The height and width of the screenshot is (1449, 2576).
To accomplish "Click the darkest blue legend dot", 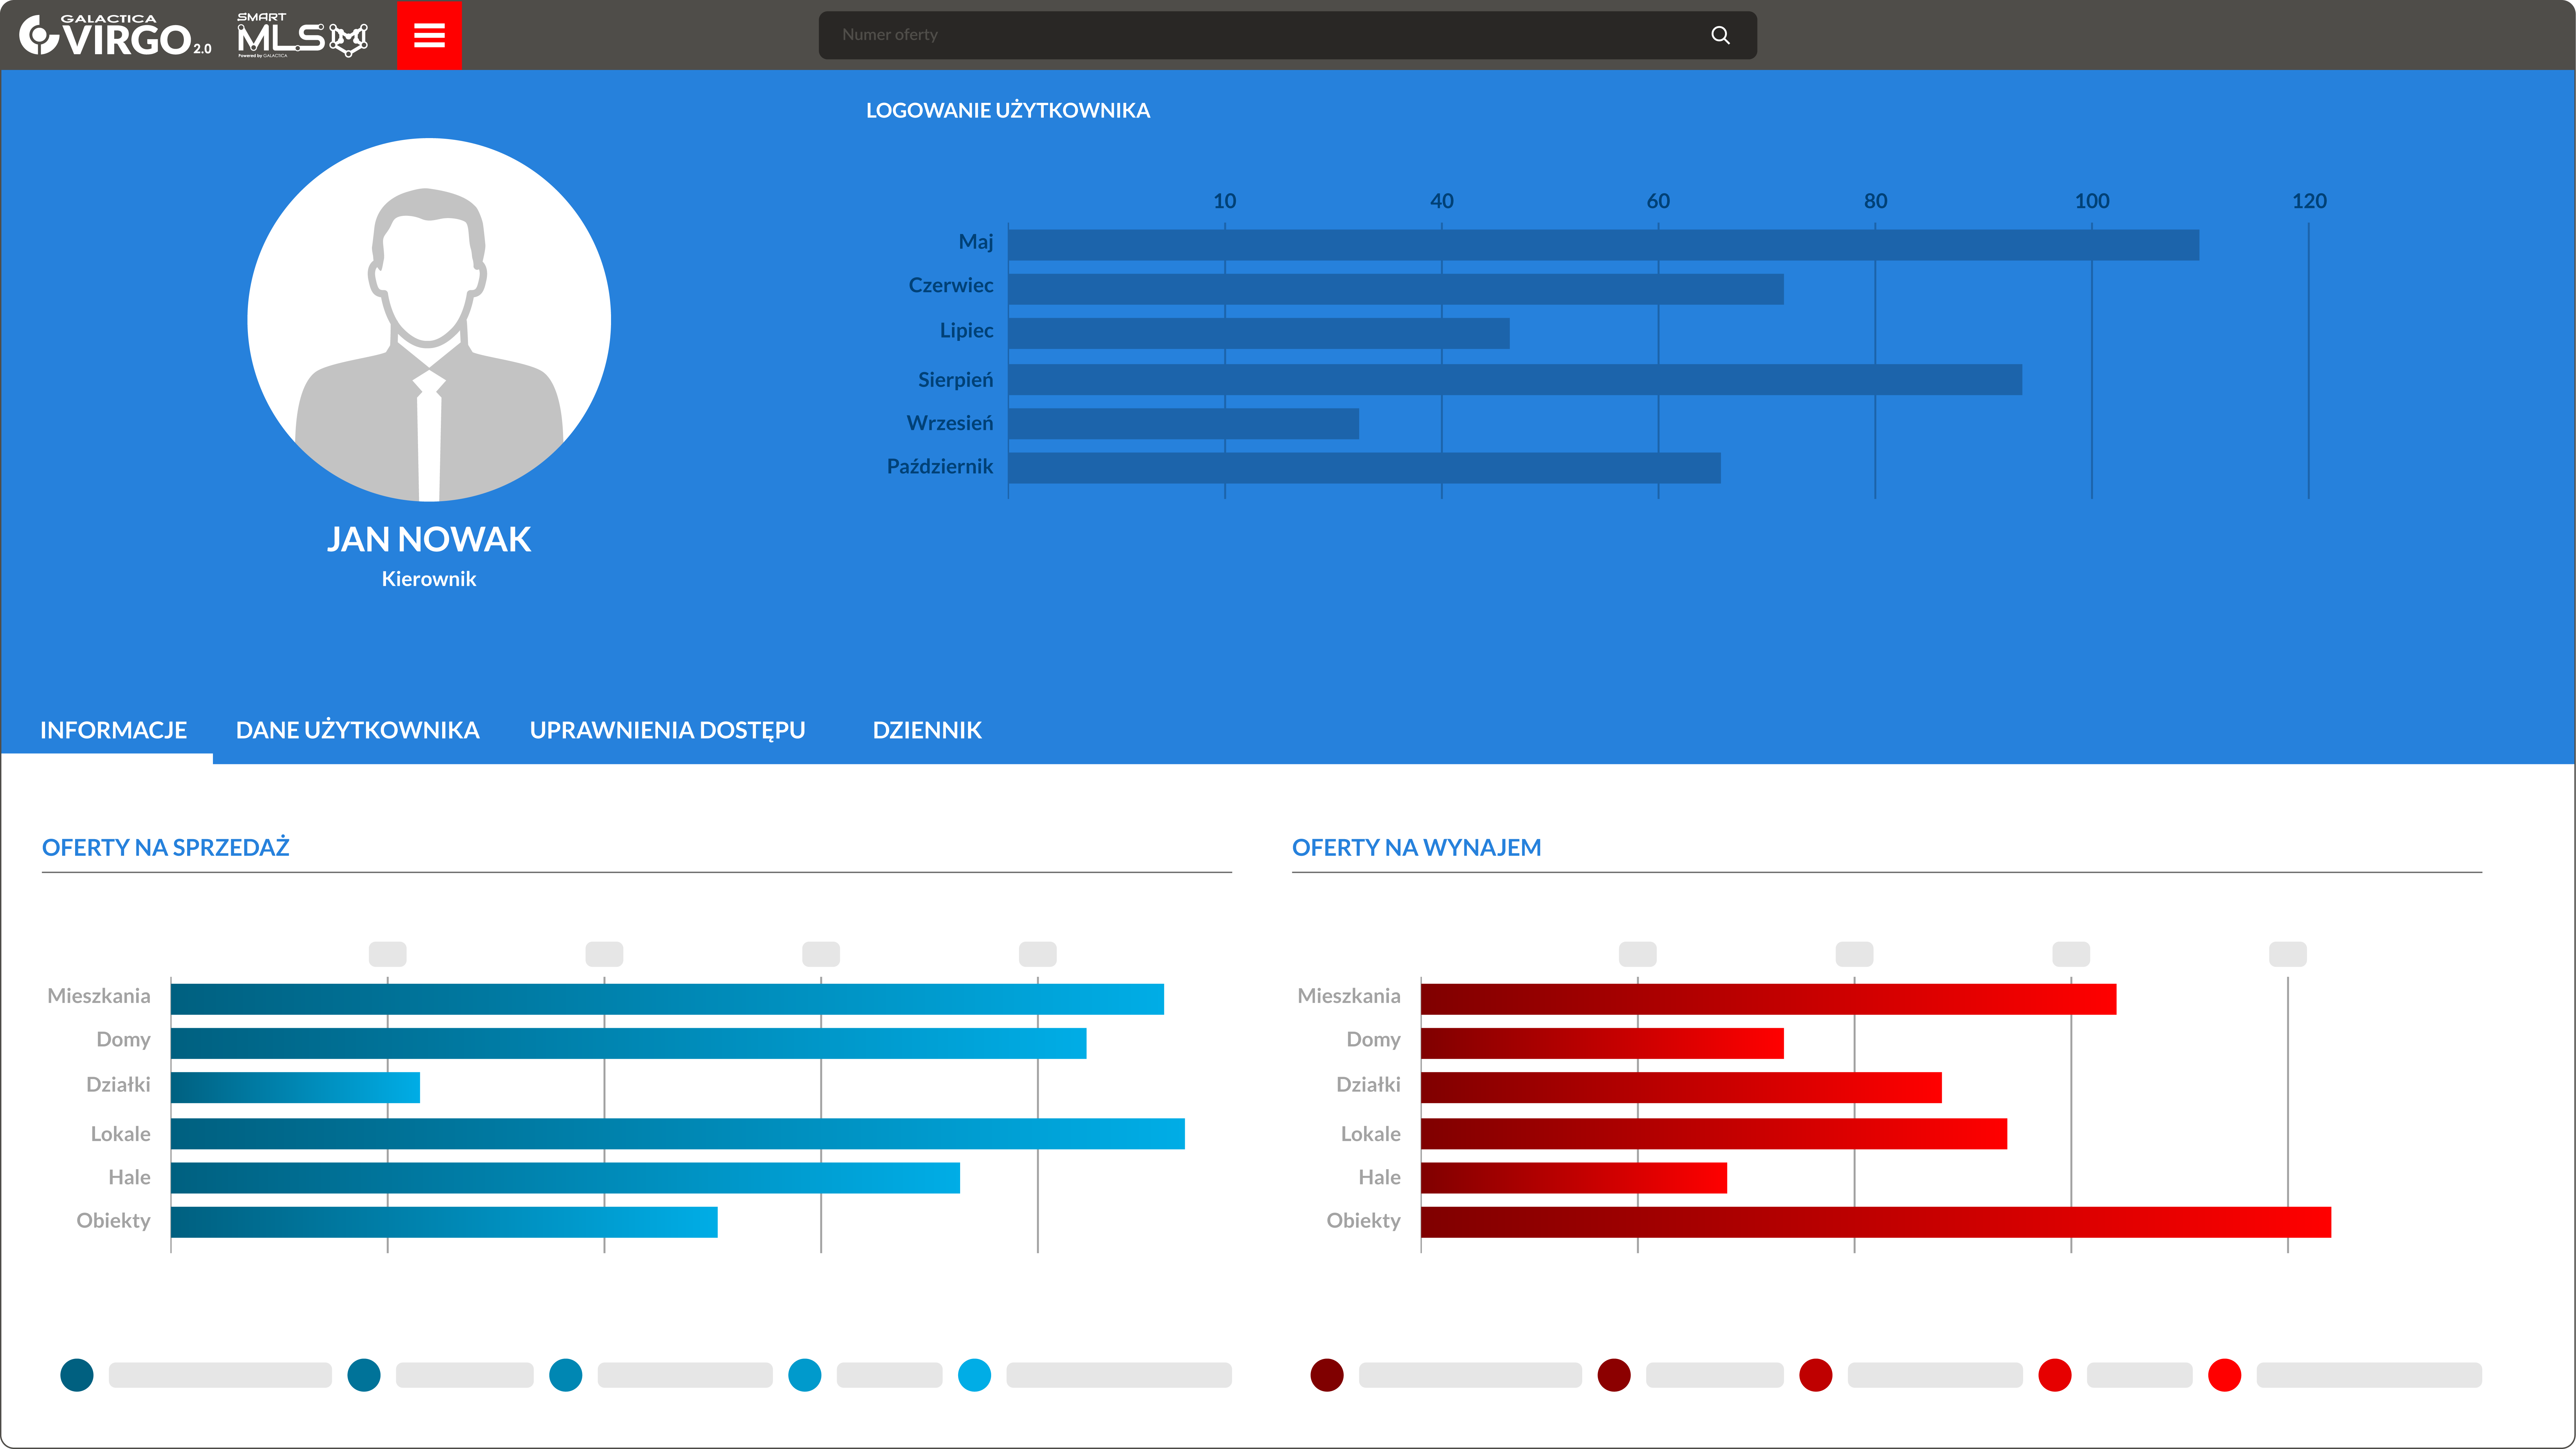I will click(77, 1375).
